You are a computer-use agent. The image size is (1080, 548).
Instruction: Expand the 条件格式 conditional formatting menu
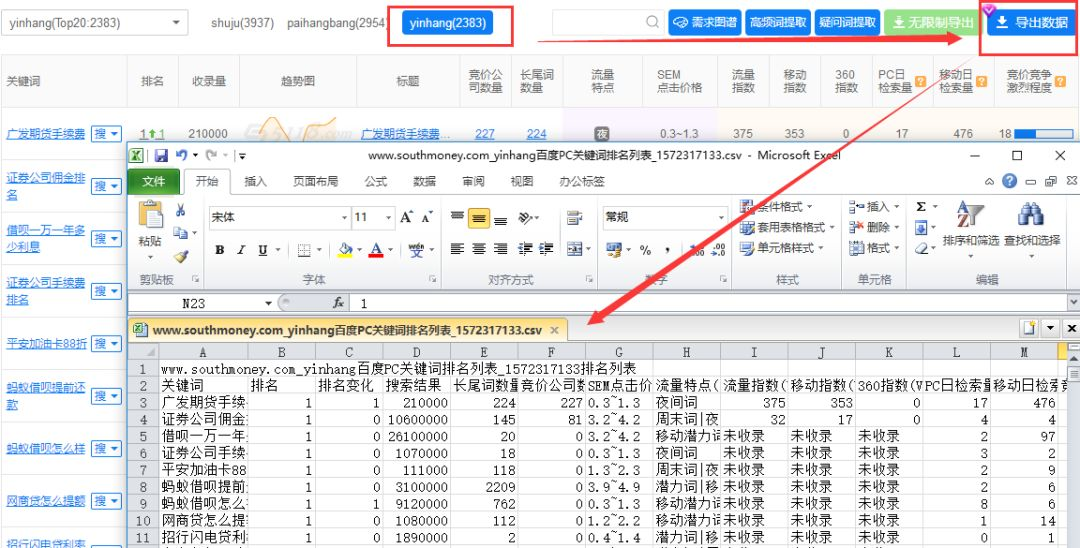[x=776, y=207]
